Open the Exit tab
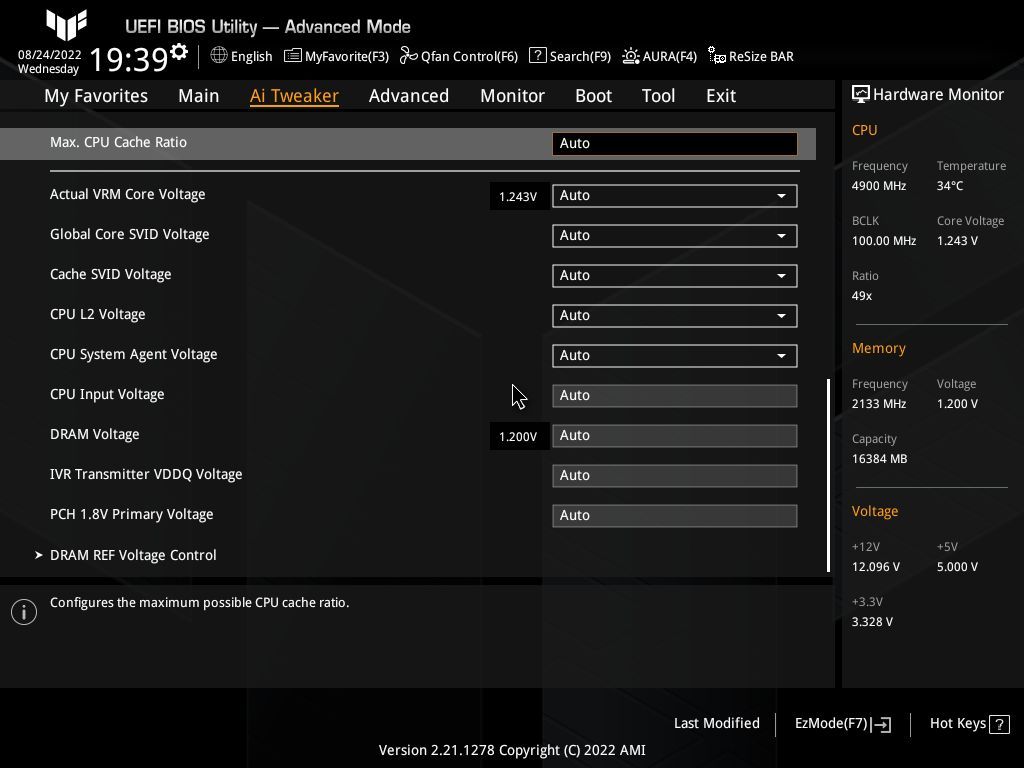Screen dimensions: 1024x768 721,95
